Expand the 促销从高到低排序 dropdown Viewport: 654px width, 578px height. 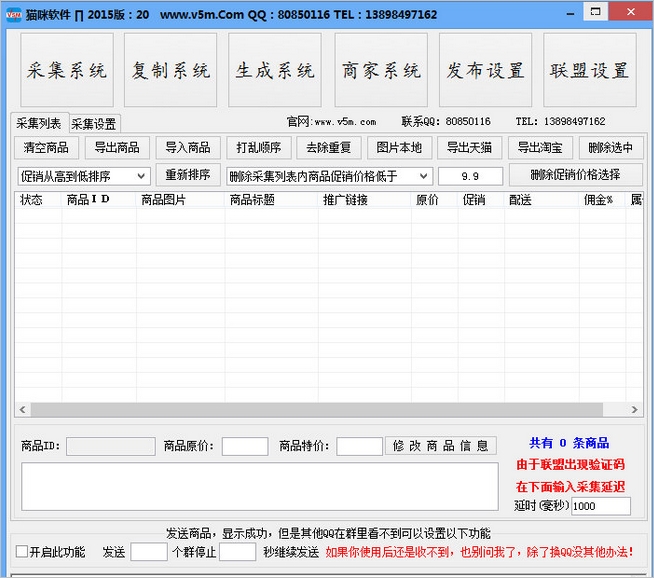[84, 176]
